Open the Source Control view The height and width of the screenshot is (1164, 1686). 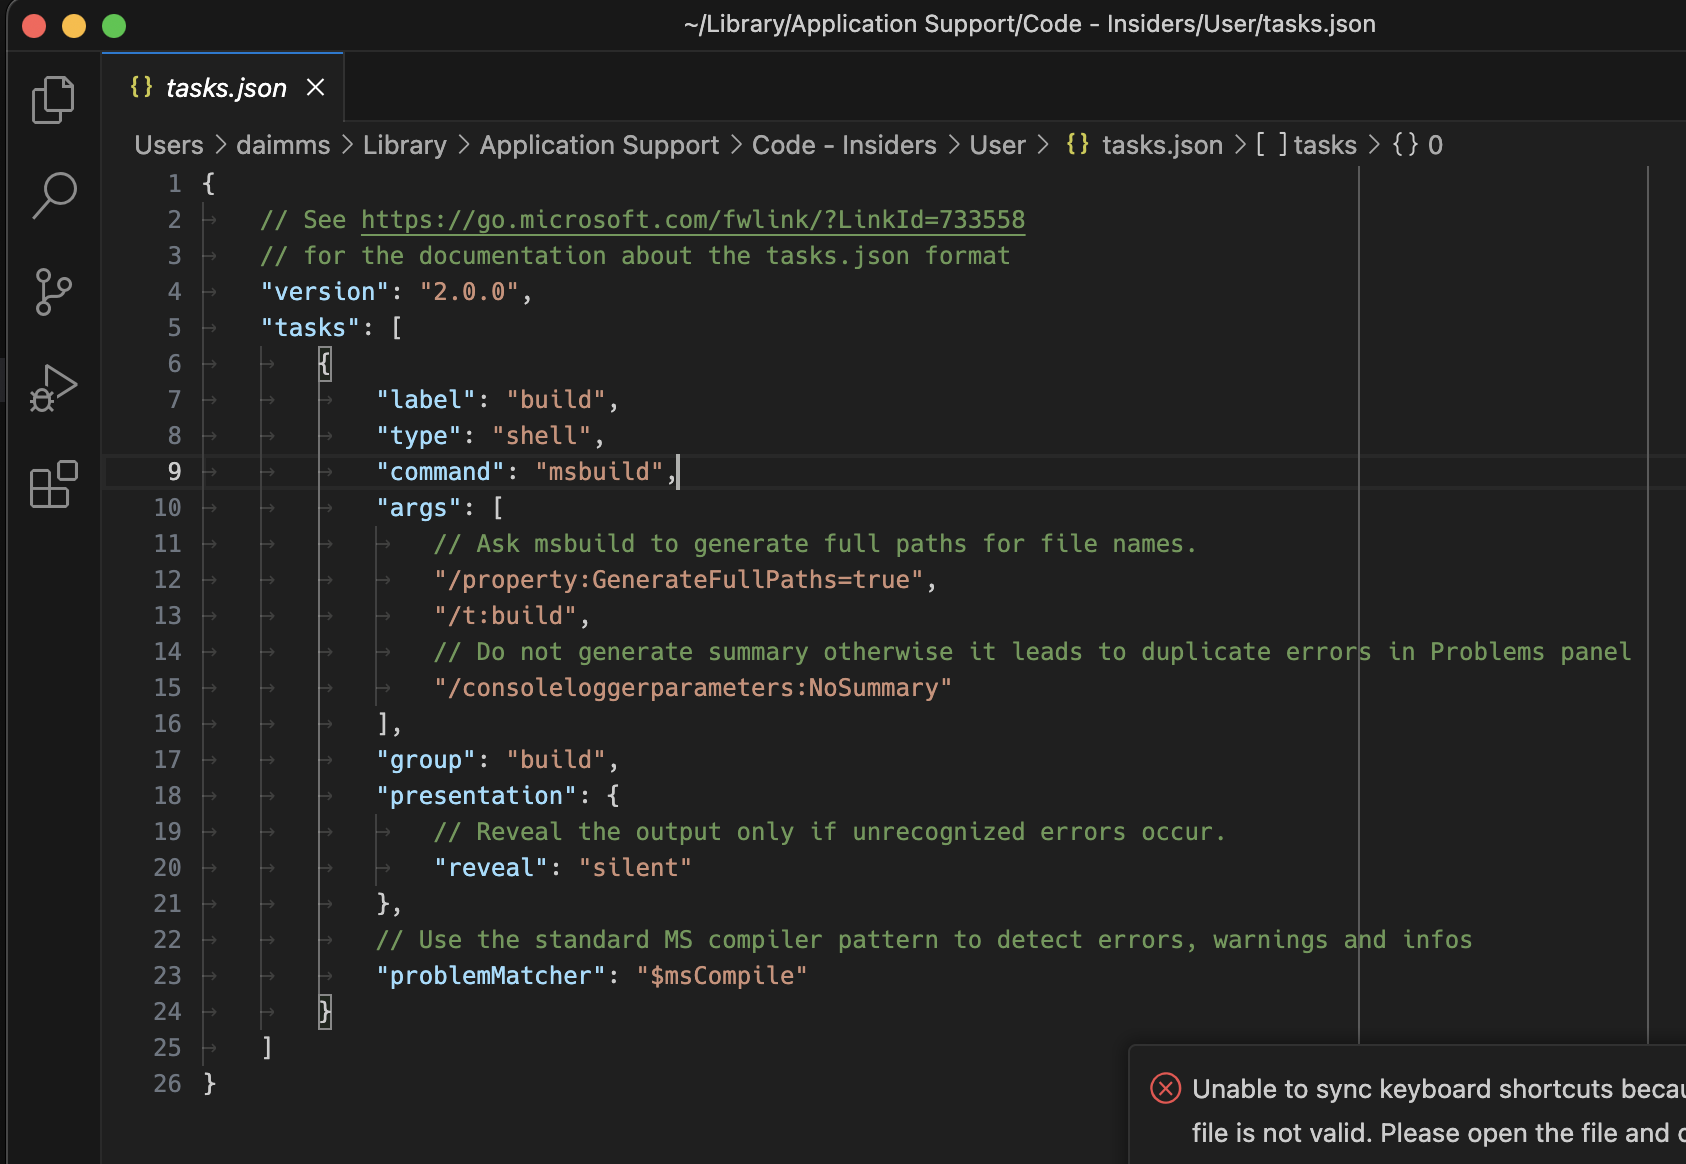[53, 292]
